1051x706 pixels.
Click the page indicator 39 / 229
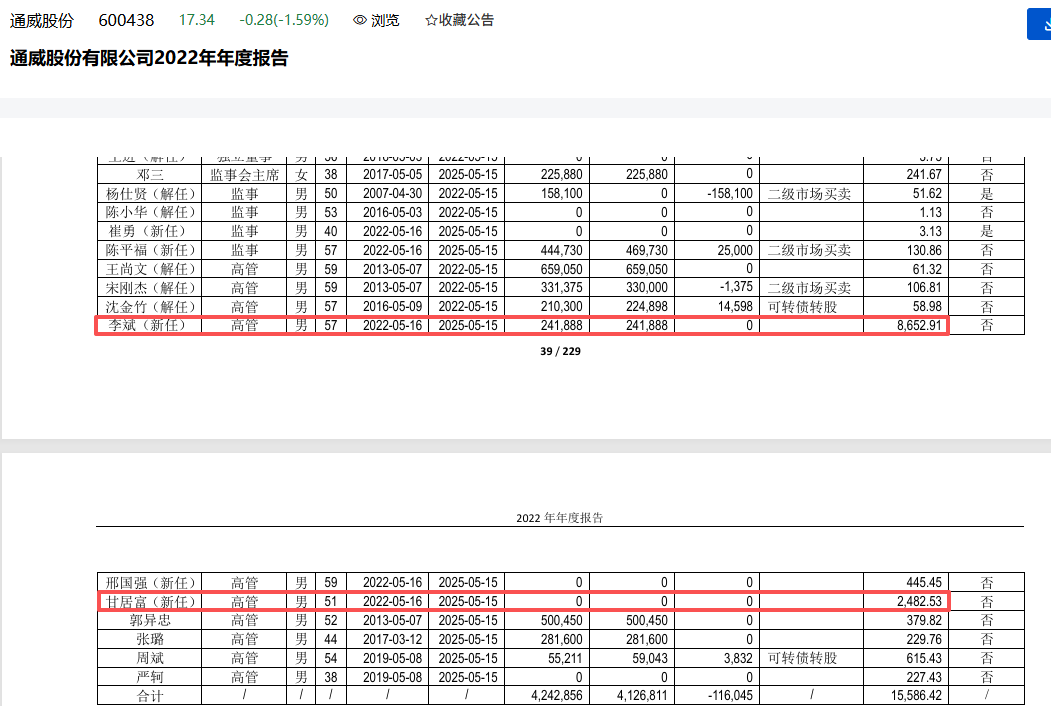(x=559, y=352)
